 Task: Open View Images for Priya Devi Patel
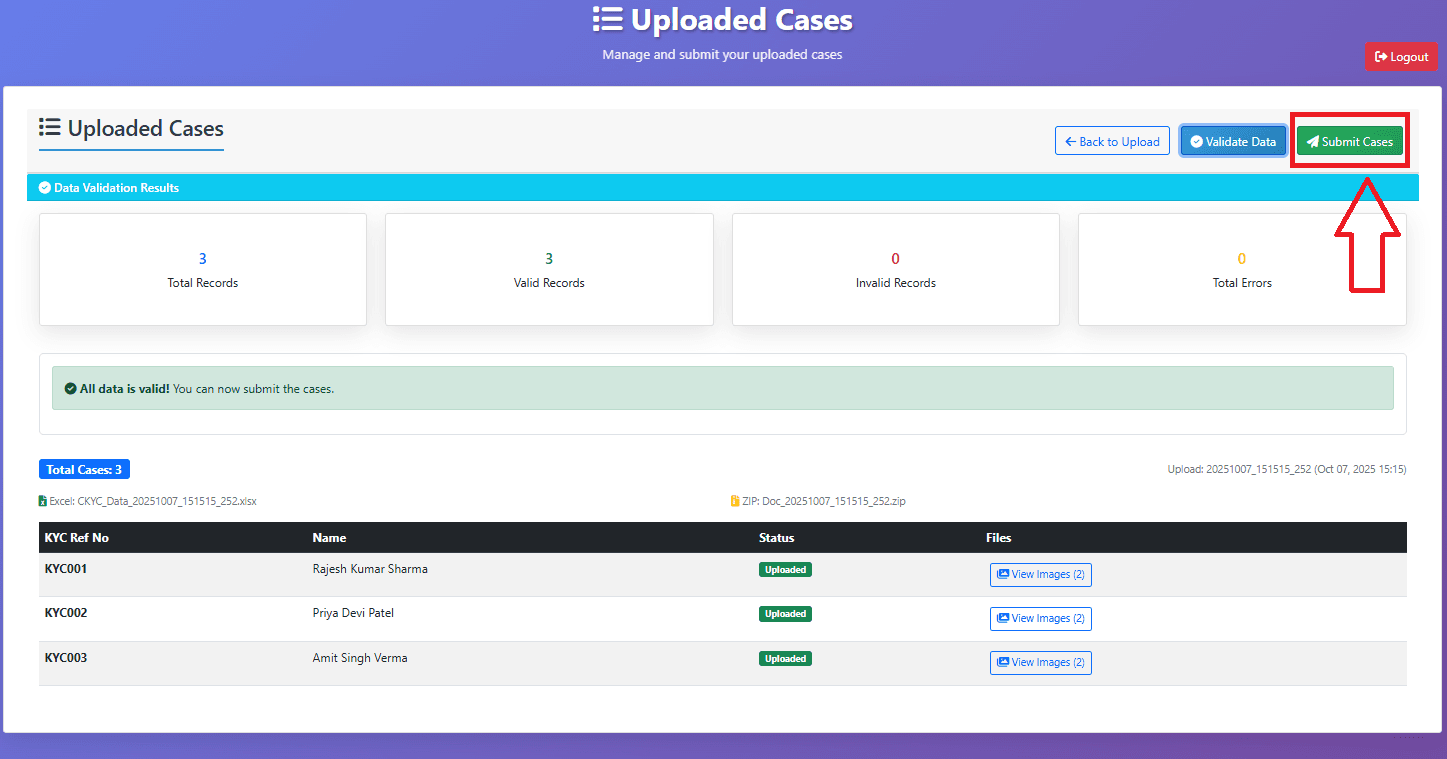point(1040,619)
